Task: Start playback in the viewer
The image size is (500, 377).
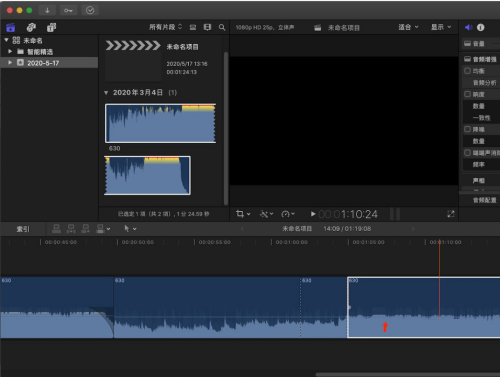Action: coord(313,214)
